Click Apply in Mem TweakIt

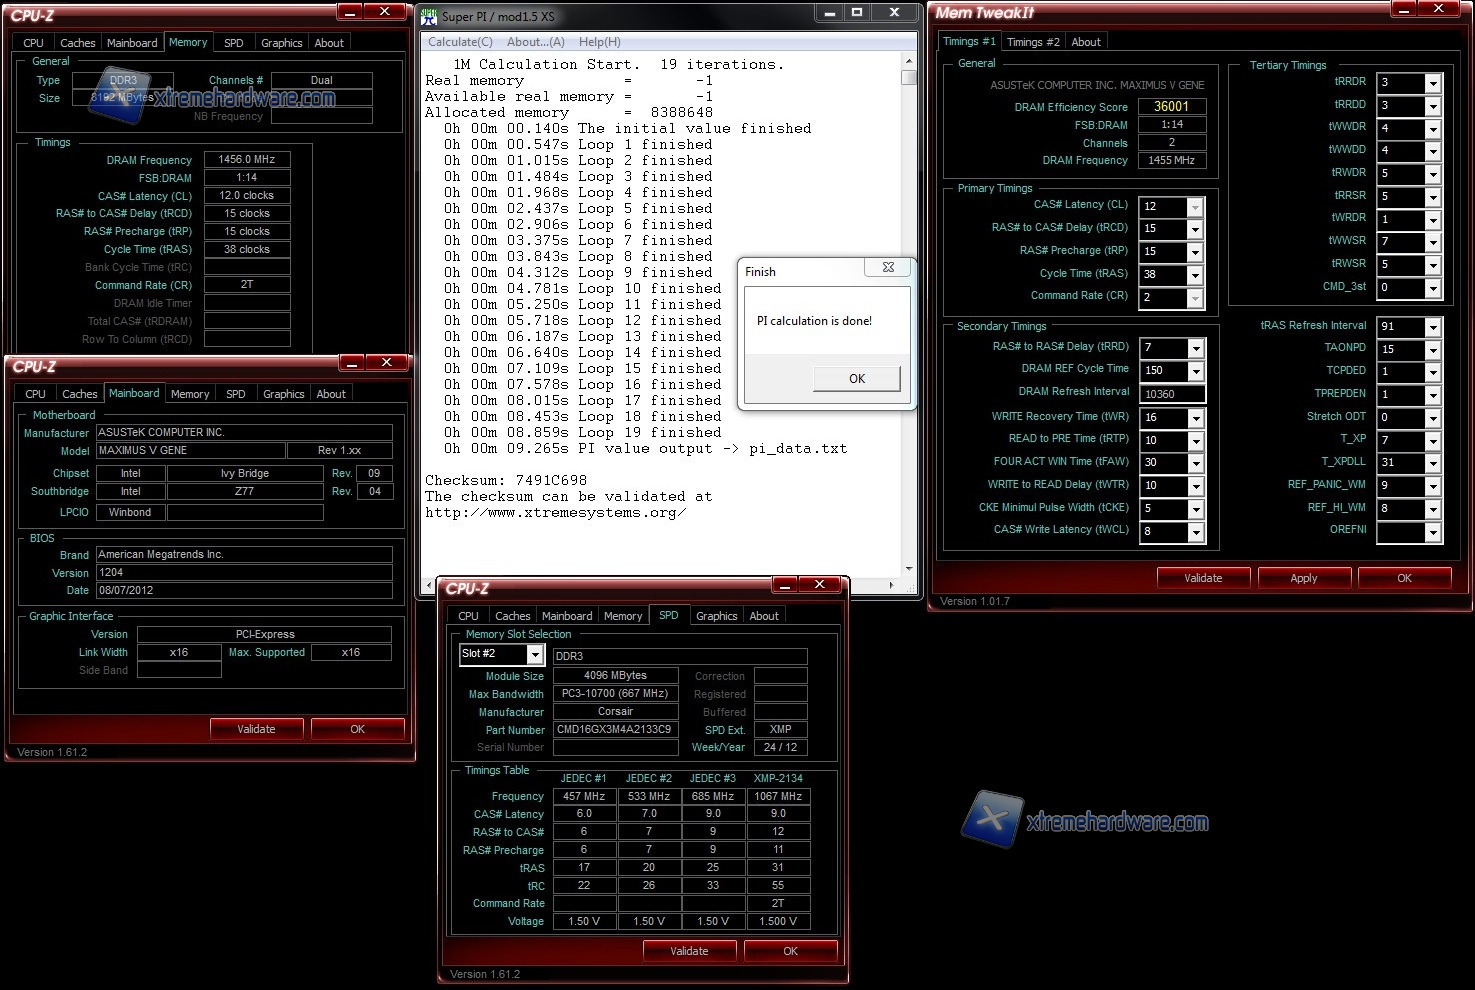click(x=1303, y=578)
